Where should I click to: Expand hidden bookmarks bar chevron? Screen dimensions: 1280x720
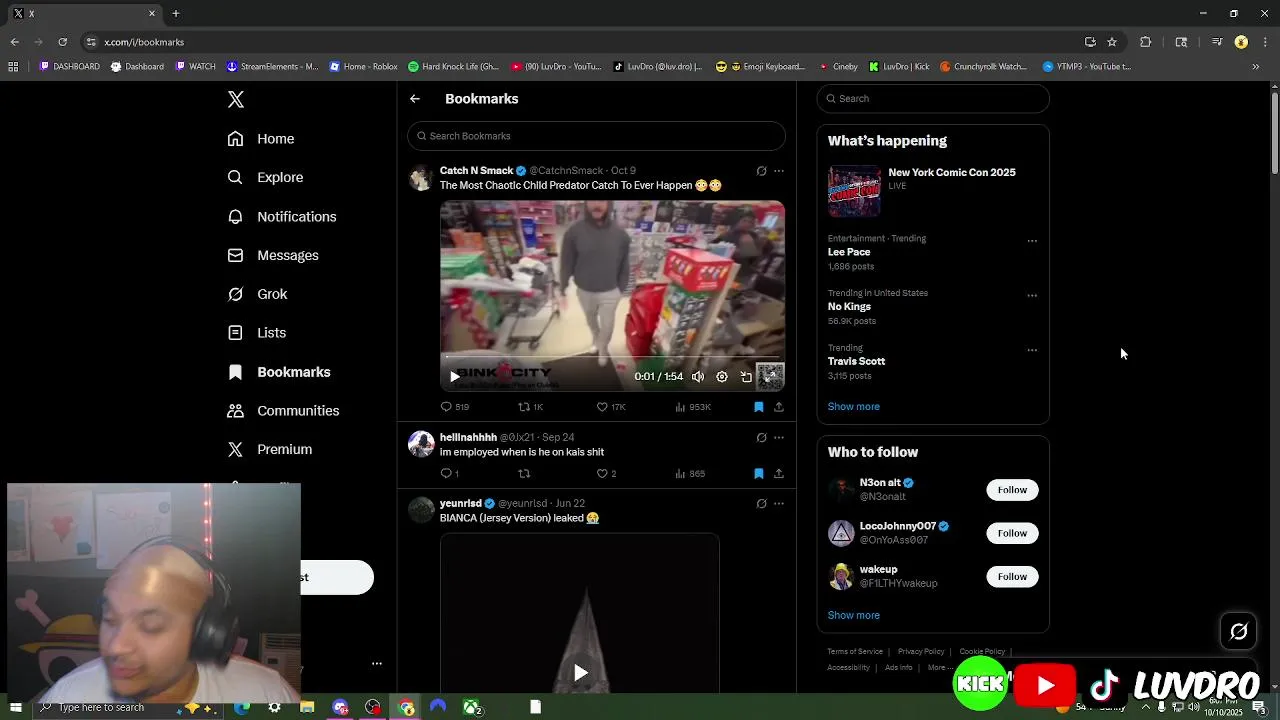point(1256,67)
